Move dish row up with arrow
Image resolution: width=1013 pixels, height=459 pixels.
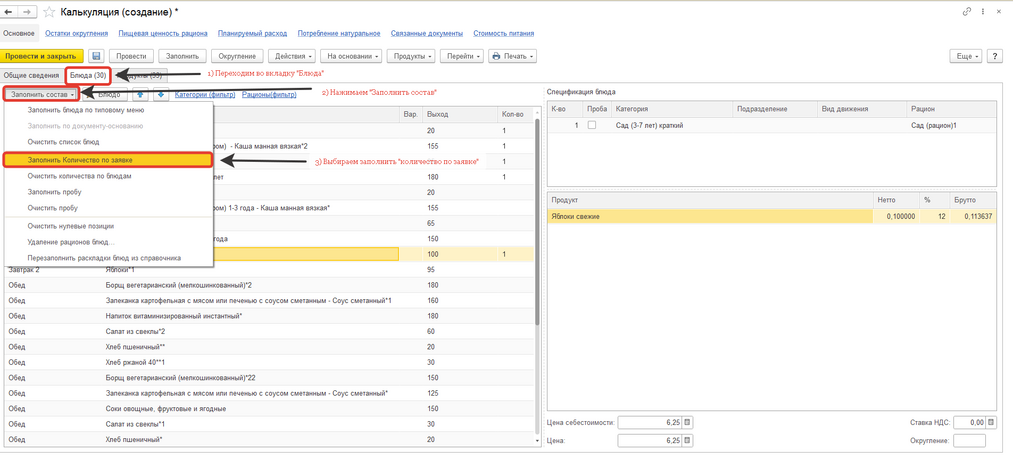click(x=141, y=95)
